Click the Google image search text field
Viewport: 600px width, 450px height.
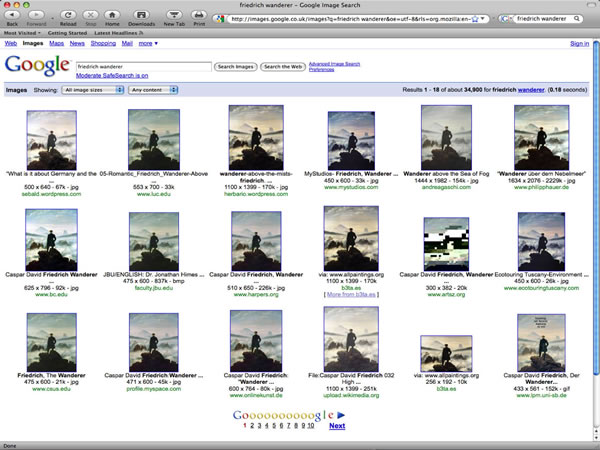[143, 67]
